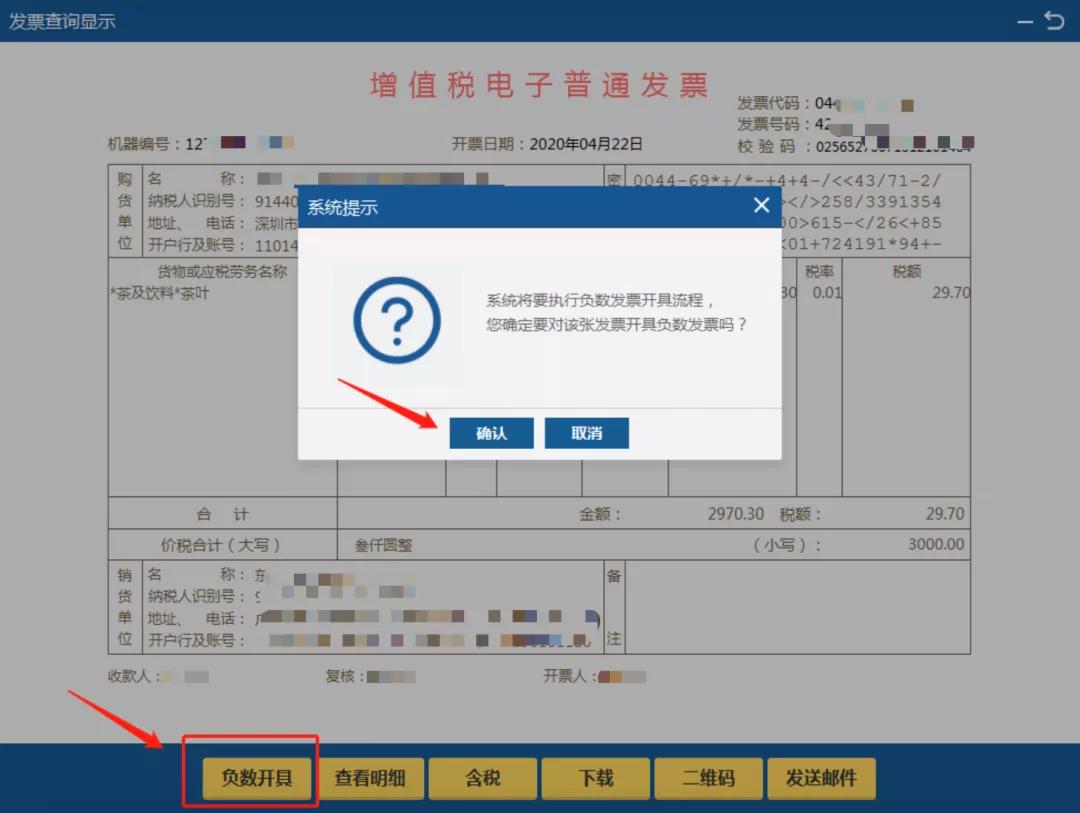Click the 发票号码 label
Viewport: 1080px width, 813px height.
[769, 124]
